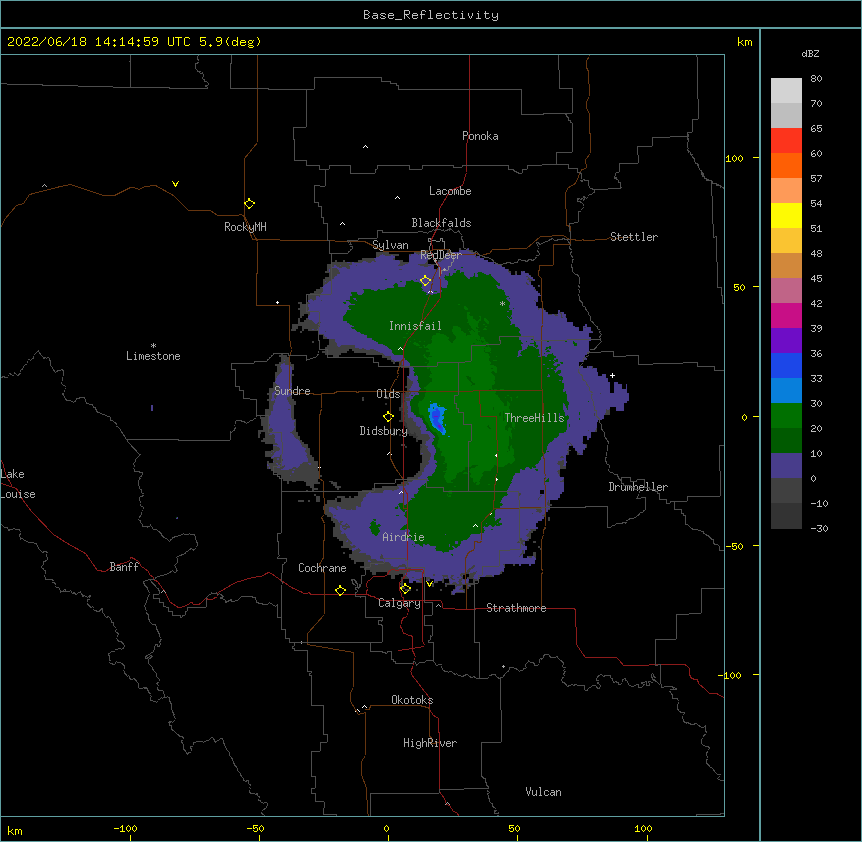862x842 pixels.
Task: Click the Sylvan label
Action: tap(390, 245)
